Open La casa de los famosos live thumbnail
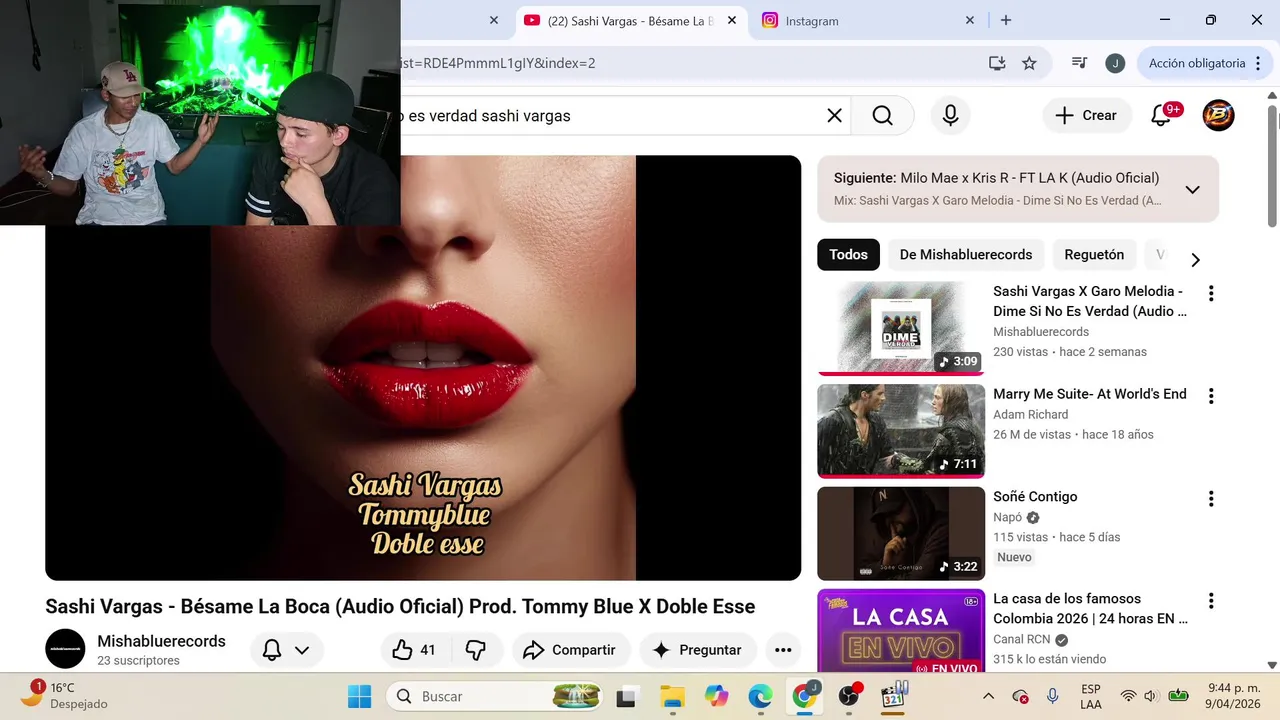The height and width of the screenshot is (720, 1280). point(901,630)
